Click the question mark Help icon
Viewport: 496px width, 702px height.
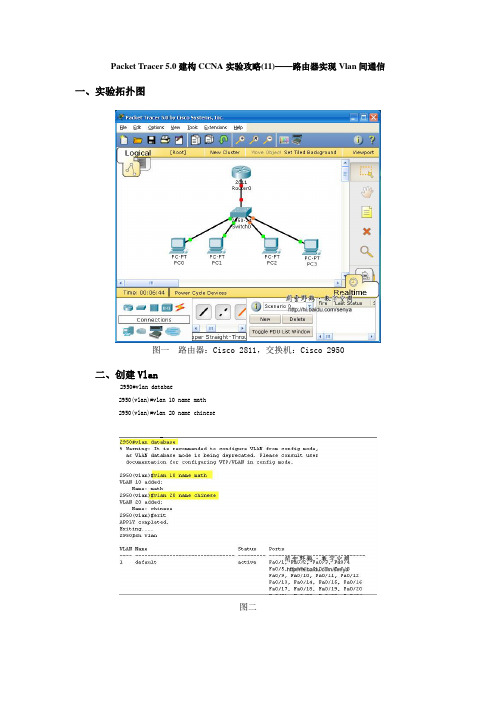click(372, 140)
